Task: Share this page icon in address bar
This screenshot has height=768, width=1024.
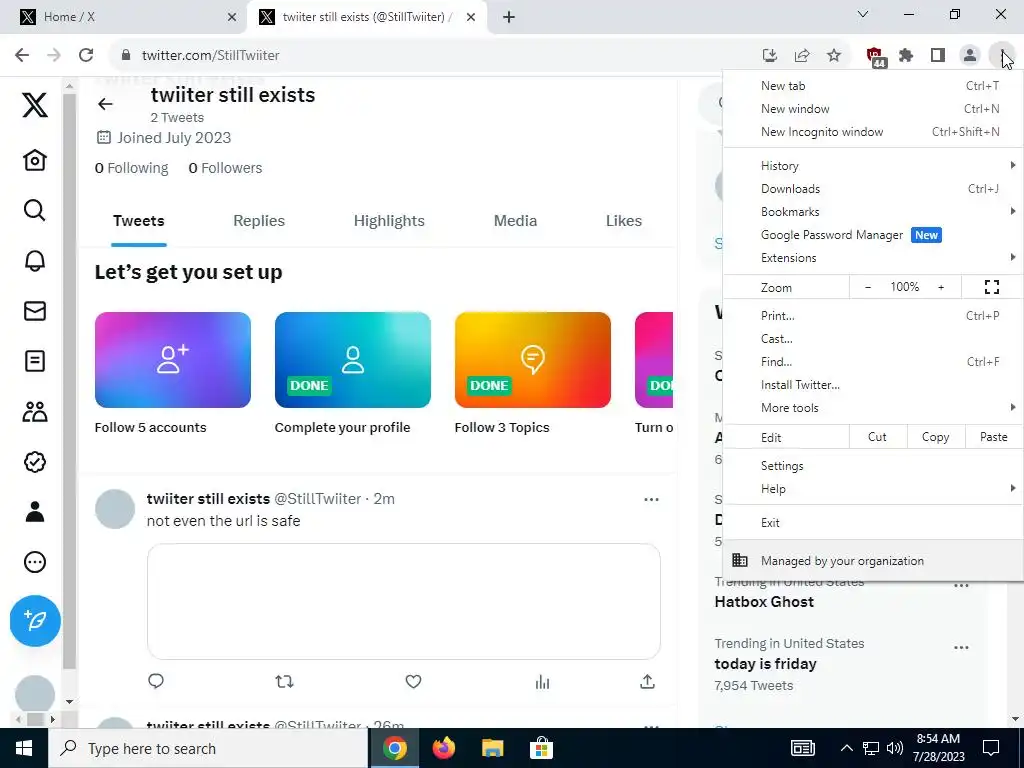Action: (802, 55)
